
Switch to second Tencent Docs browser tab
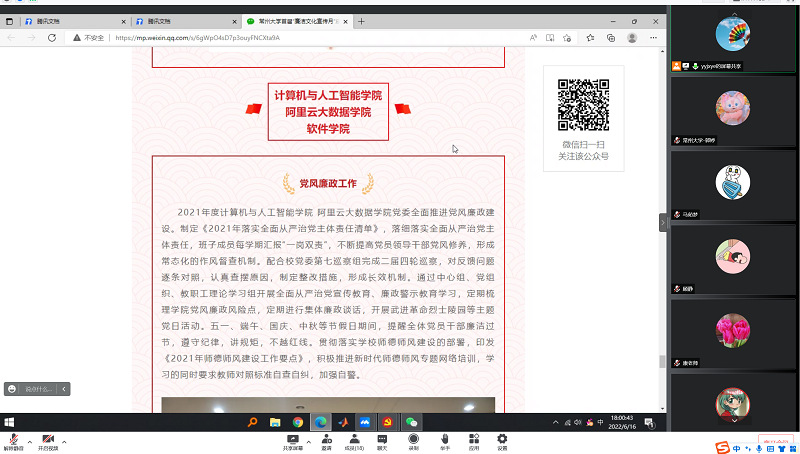[x=184, y=21]
